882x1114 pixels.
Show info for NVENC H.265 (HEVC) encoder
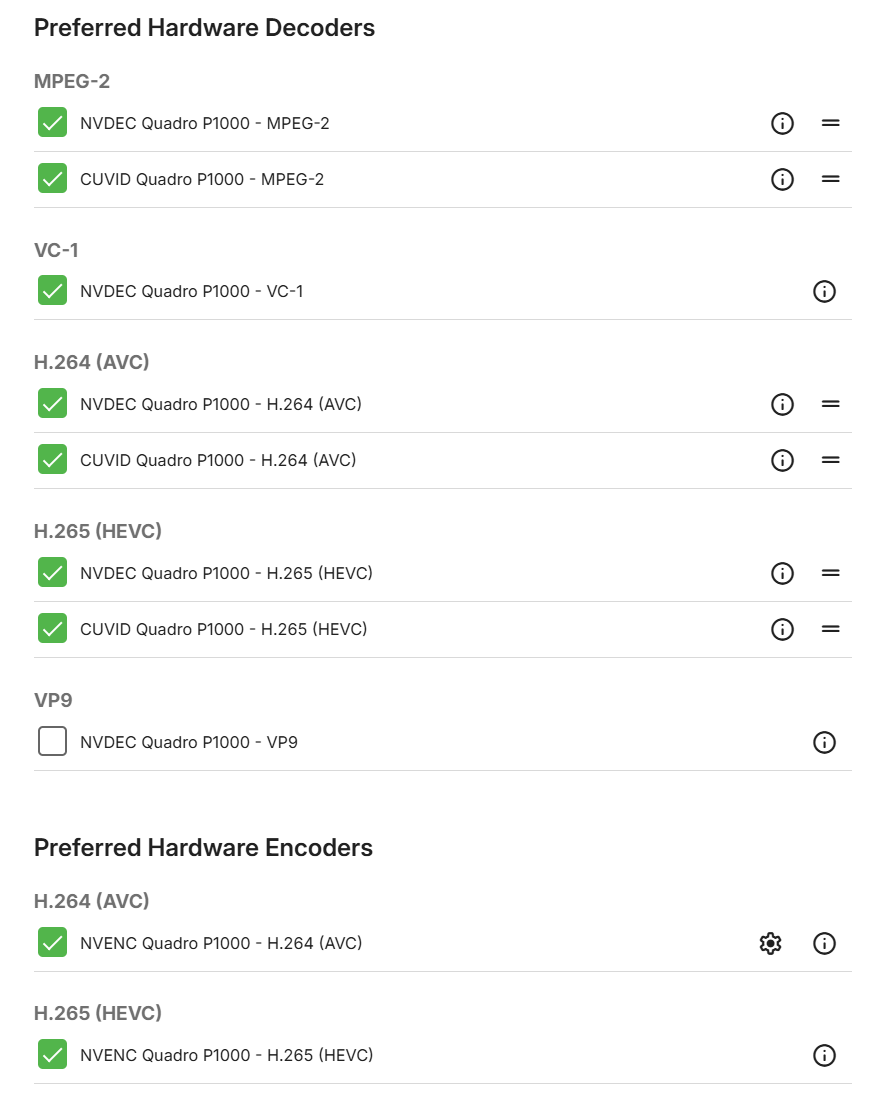(824, 1056)
